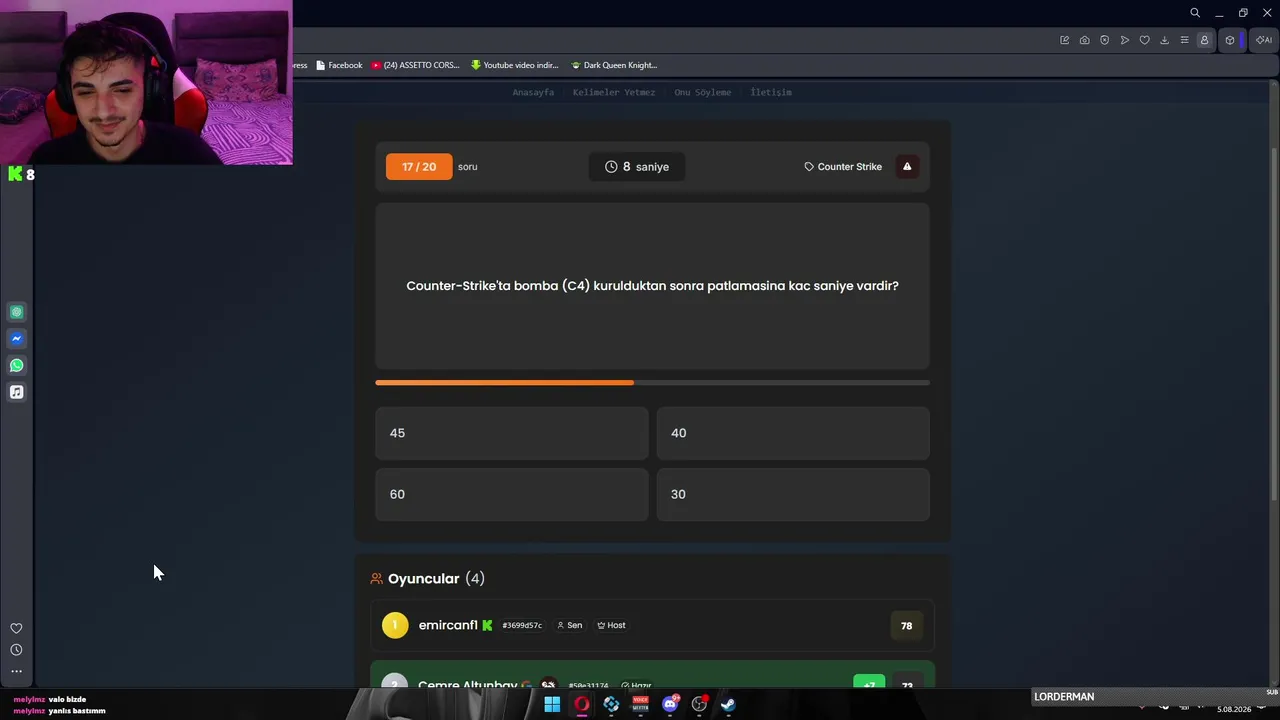Image resolution: width=1280 pixels, height=720 pixels.
Task: Select answer 60
Action: coord(512,494)
